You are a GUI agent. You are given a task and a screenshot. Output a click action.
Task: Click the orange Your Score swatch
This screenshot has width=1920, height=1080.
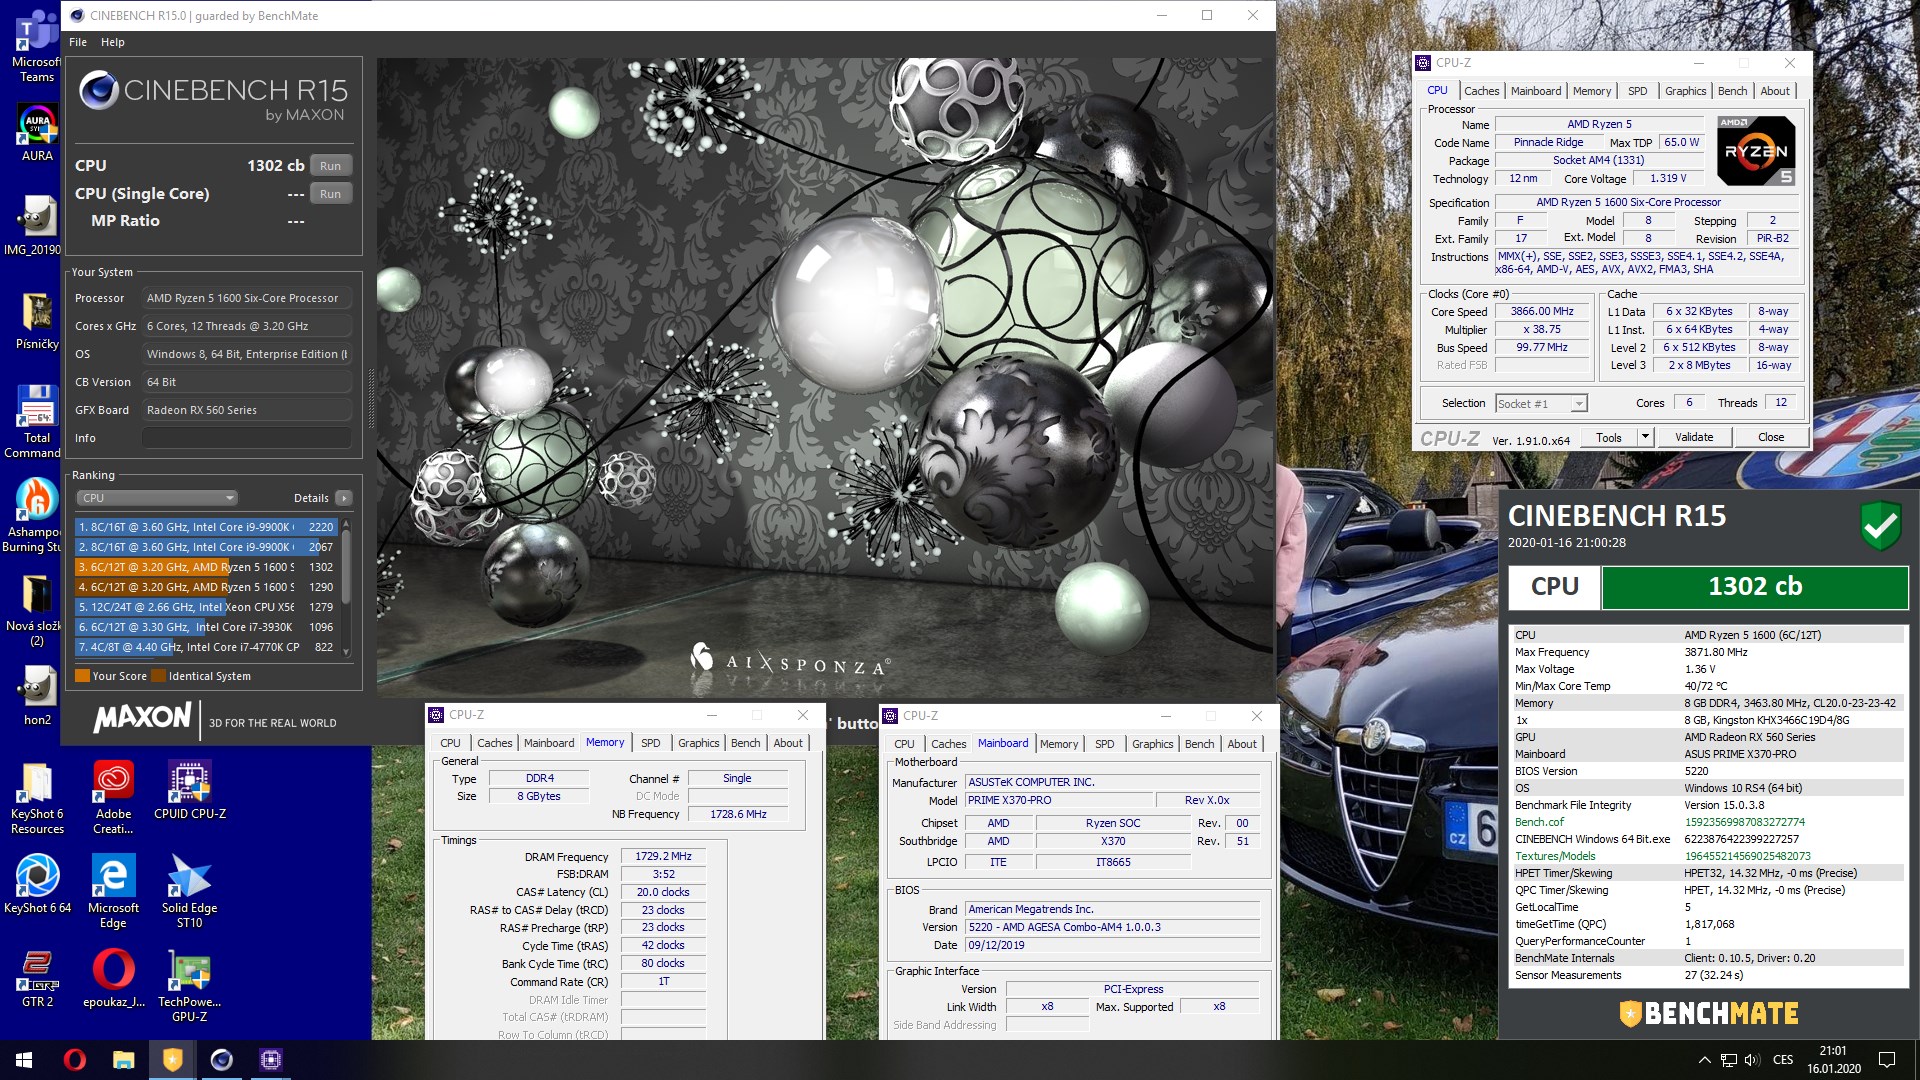82,676
